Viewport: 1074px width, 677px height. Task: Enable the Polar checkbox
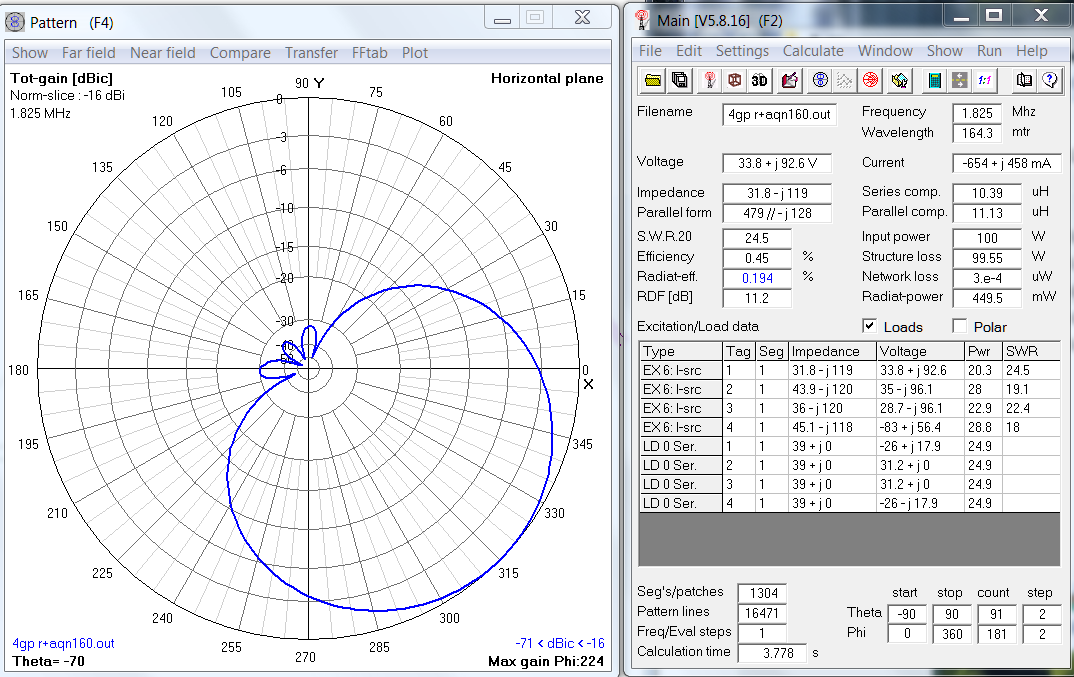point(960,326)
